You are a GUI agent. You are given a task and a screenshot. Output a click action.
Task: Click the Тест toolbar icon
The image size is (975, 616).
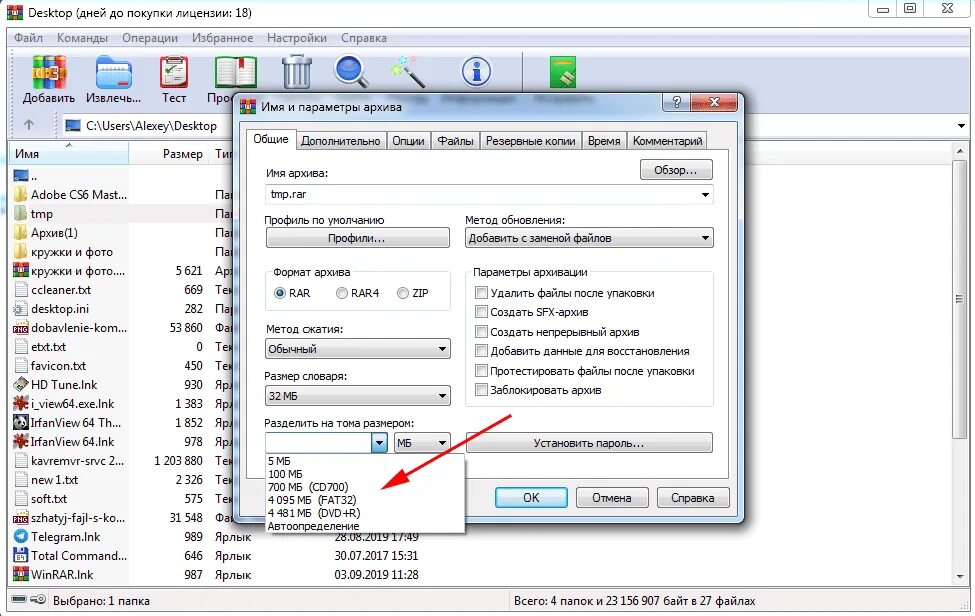[x=173, y=72]
